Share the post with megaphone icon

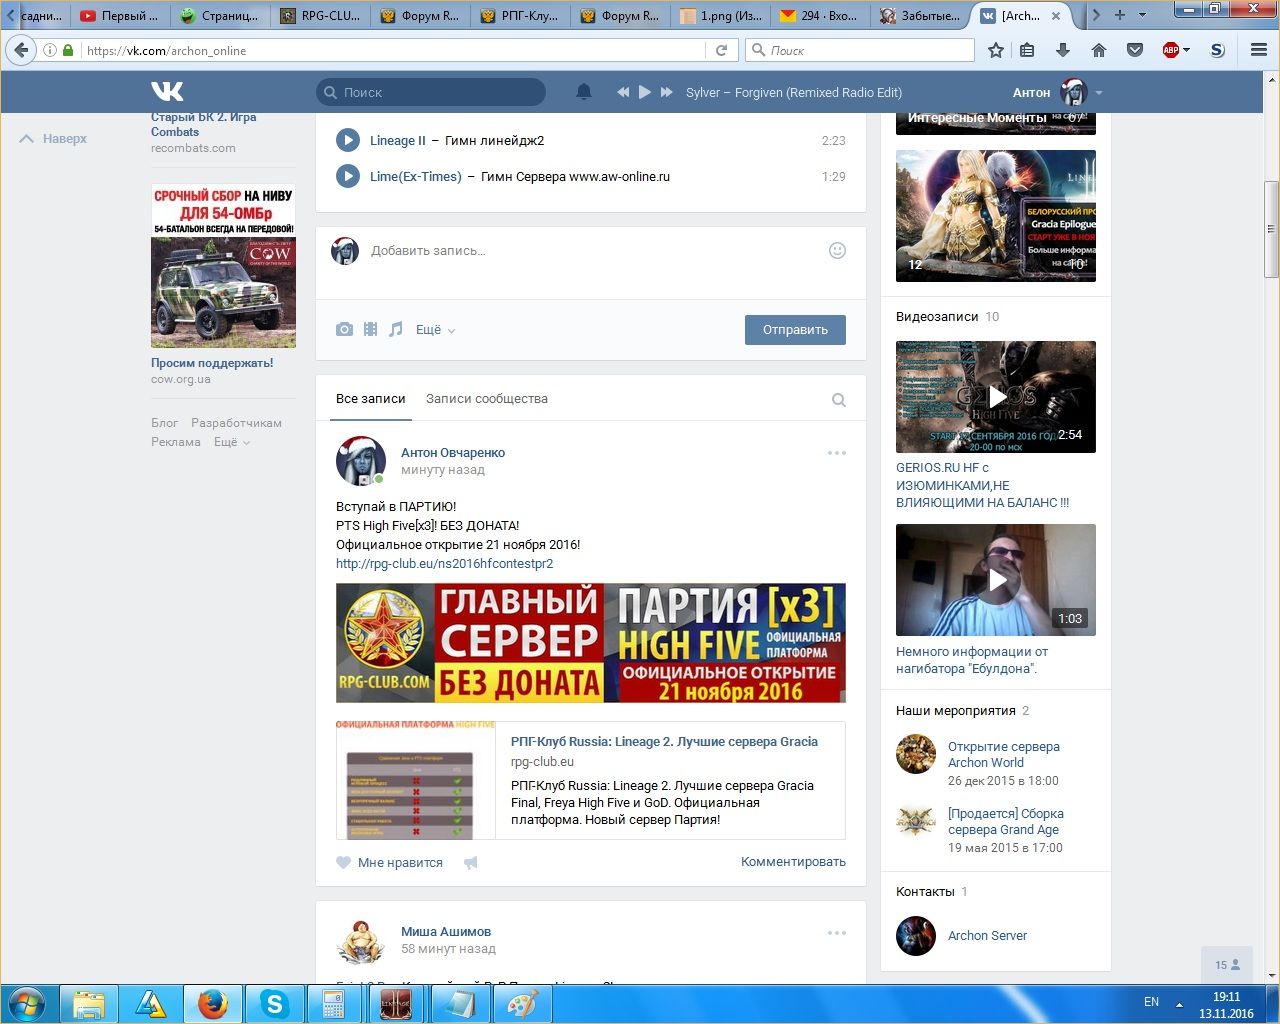tap(471, 862)
